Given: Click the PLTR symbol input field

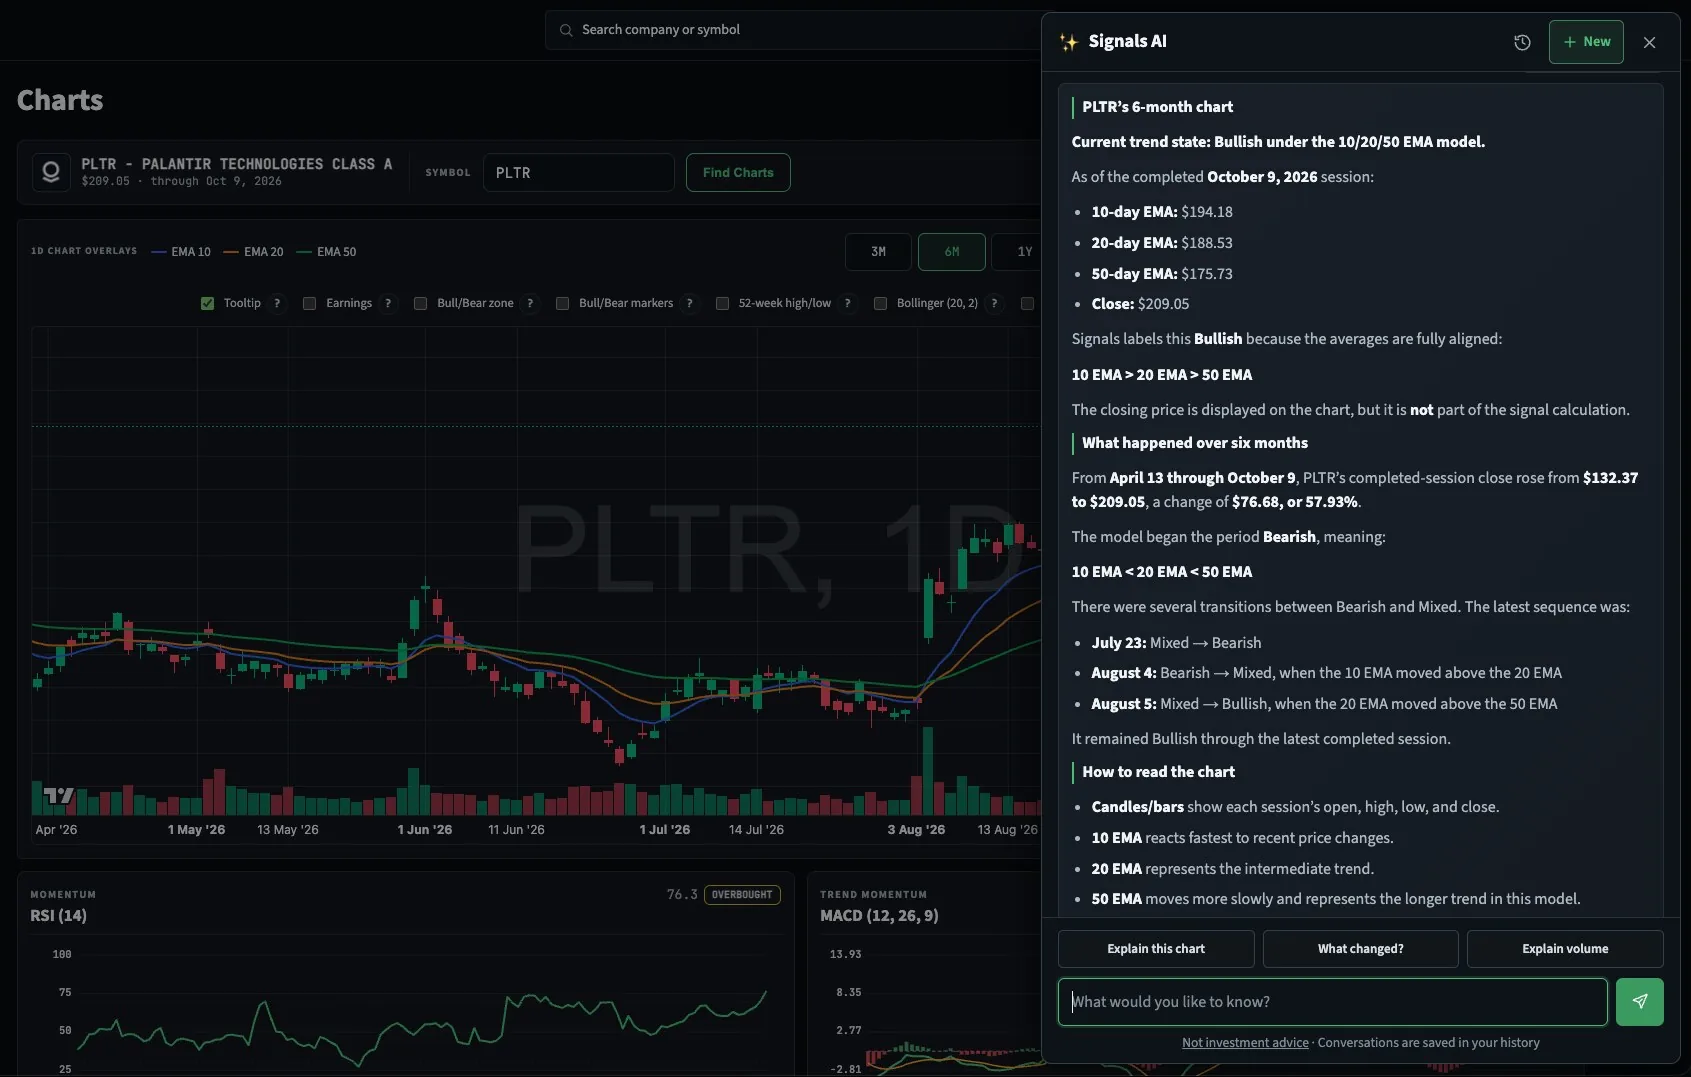Looking at the screenshot, I should [x=579, y=172].
